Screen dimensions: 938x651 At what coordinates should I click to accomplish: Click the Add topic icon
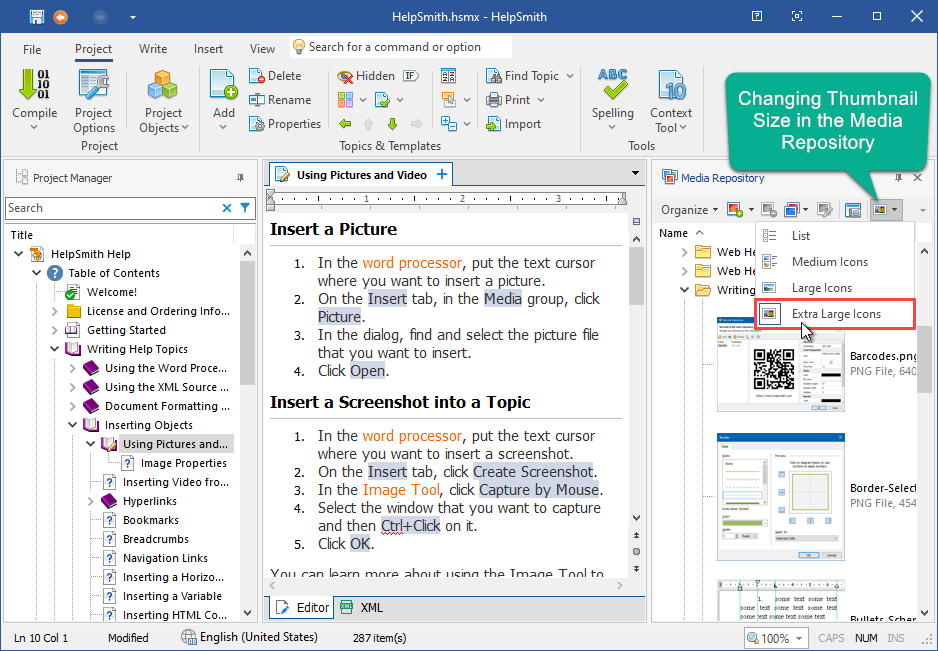point(224,84)
